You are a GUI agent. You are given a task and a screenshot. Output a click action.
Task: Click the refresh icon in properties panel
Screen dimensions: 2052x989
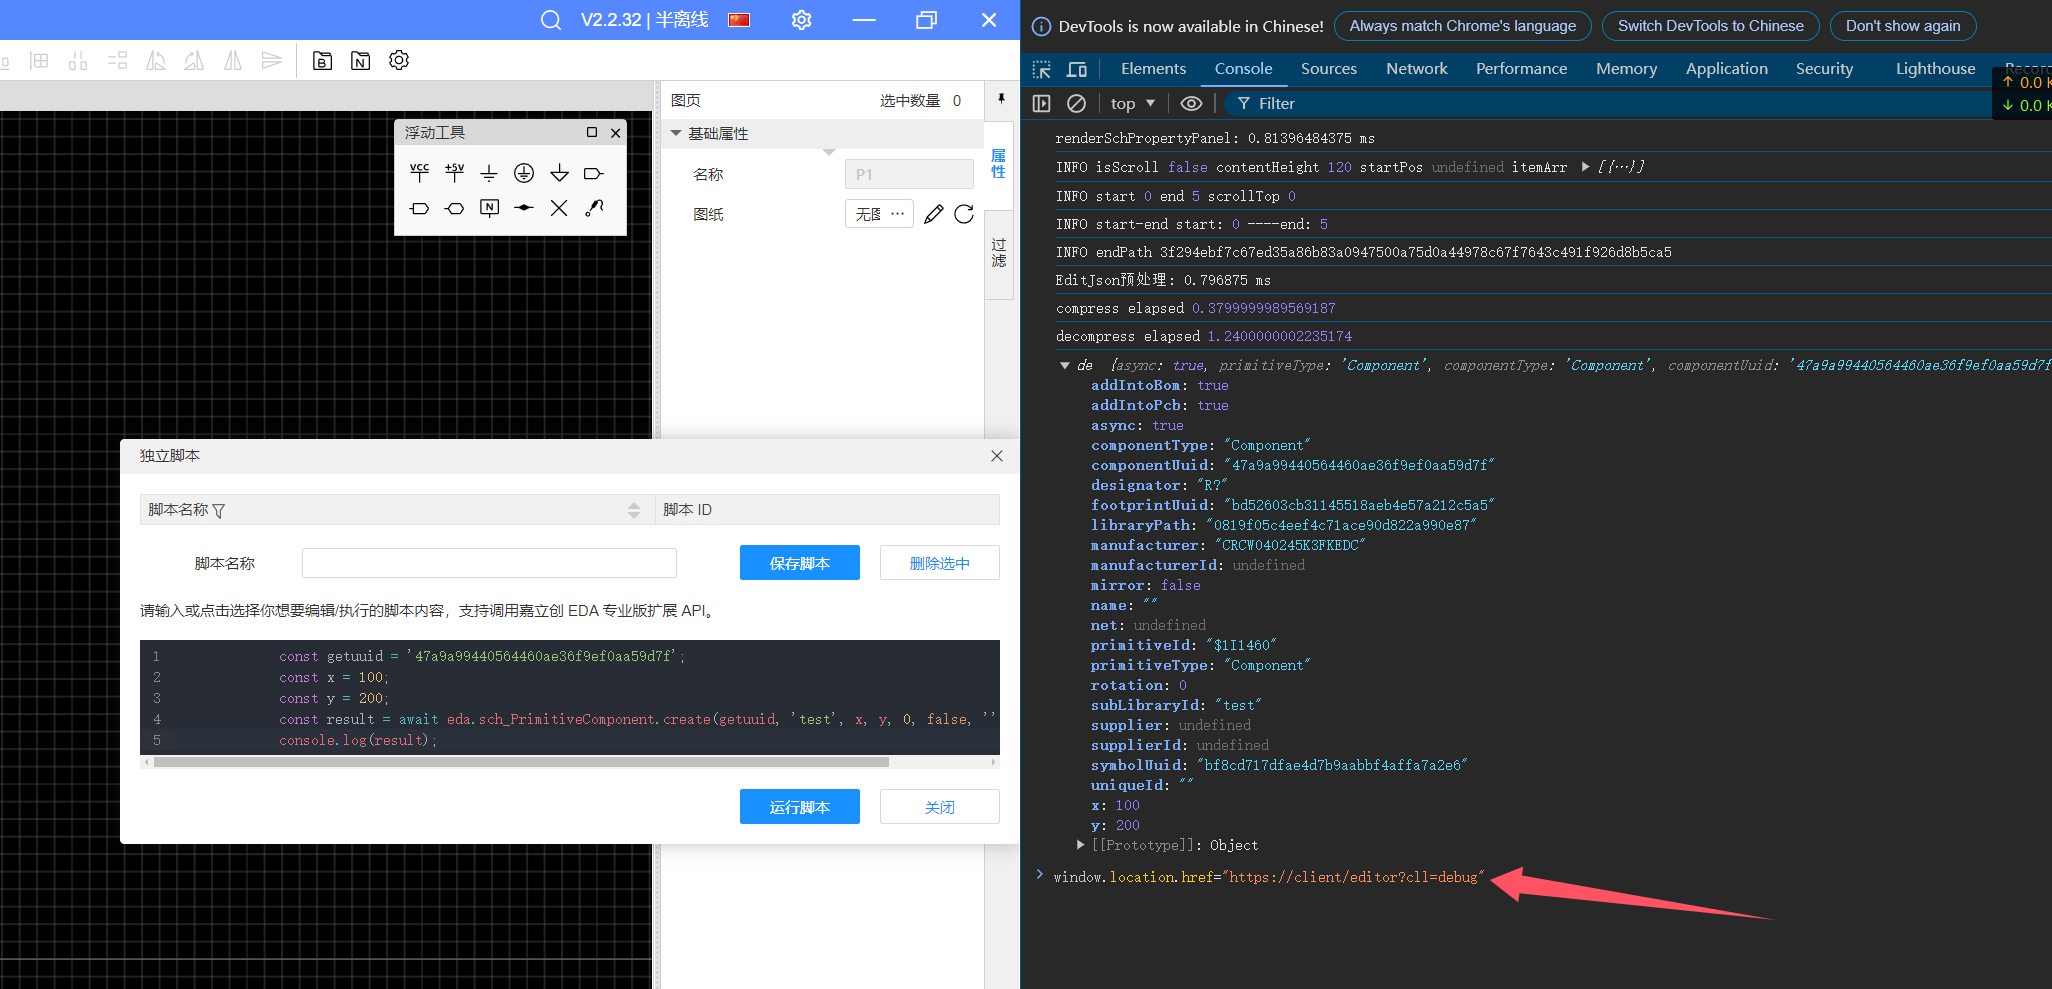(x=964, y=214)
